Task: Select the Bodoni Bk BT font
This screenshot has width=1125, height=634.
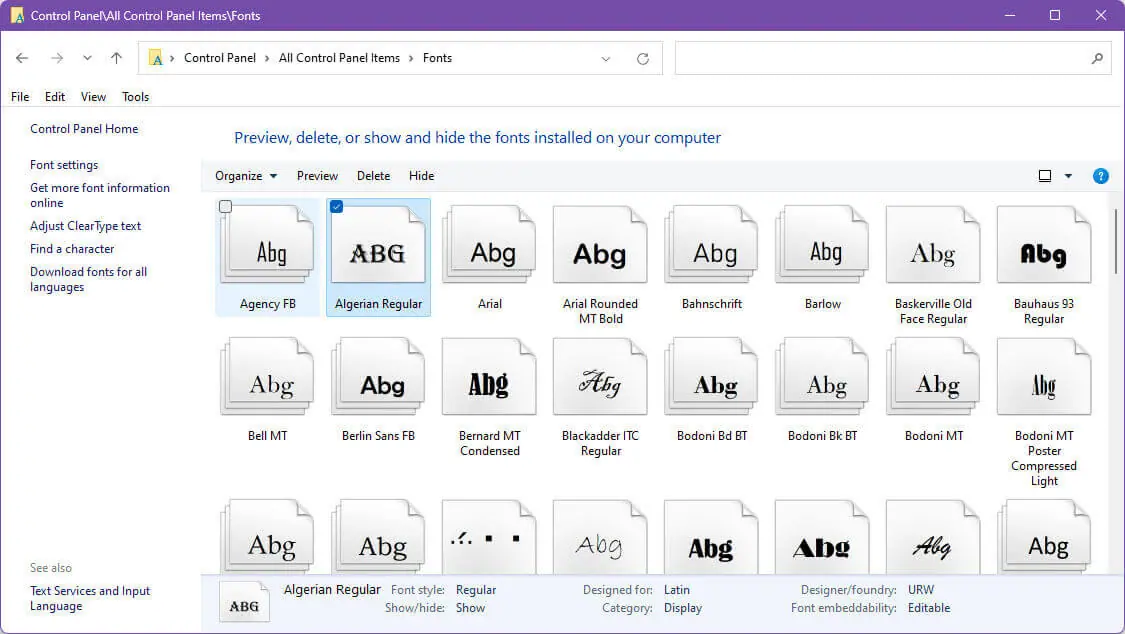Action: (x=822, y=377)
